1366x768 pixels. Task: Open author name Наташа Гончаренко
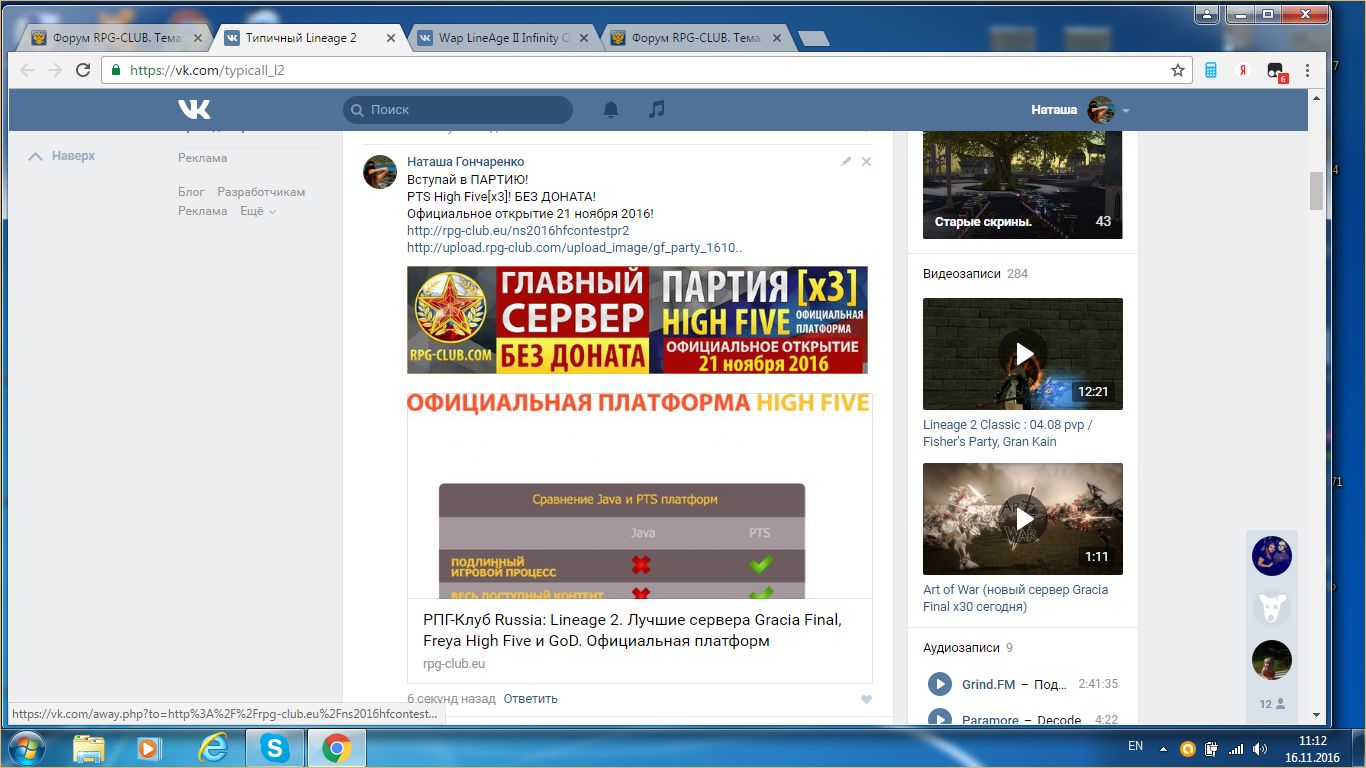pos(465,162)
